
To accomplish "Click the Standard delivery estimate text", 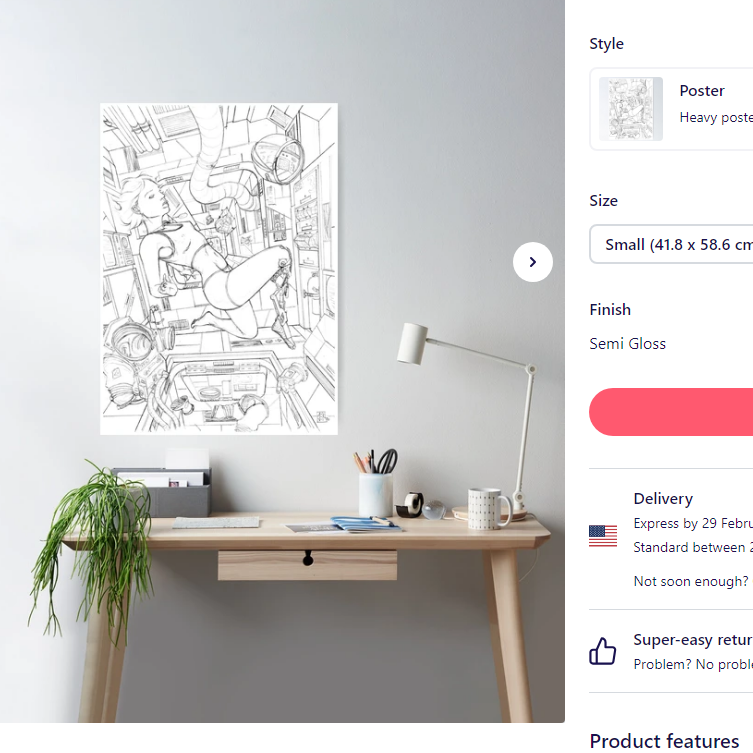I will [693, 547].
